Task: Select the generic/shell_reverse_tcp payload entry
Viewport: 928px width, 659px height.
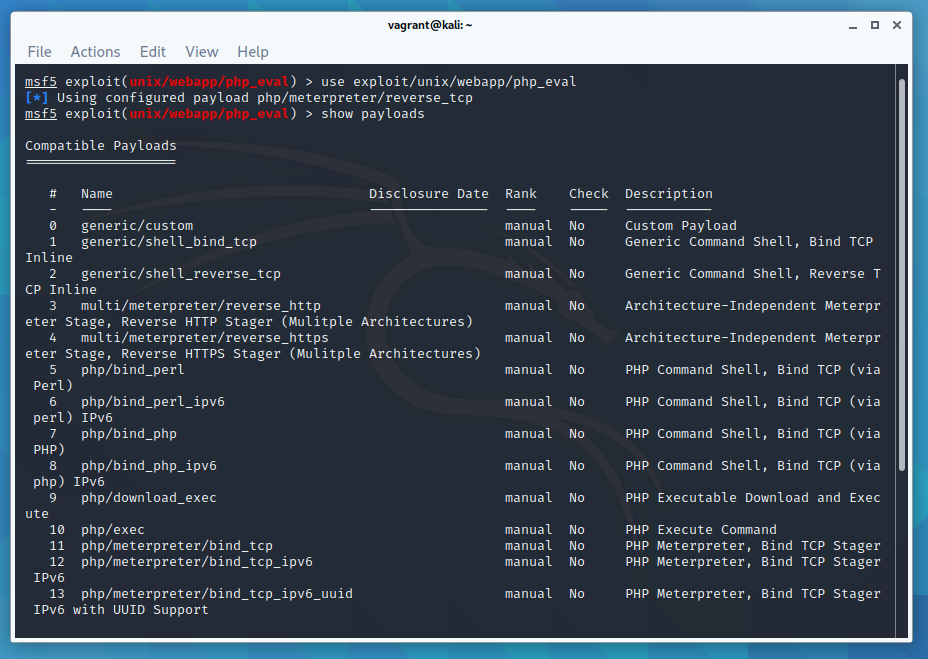Action: click(168, 273)
